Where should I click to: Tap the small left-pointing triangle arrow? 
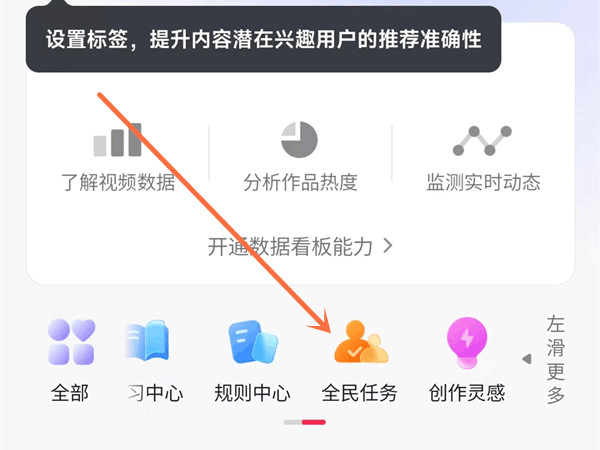click(527, 359)
